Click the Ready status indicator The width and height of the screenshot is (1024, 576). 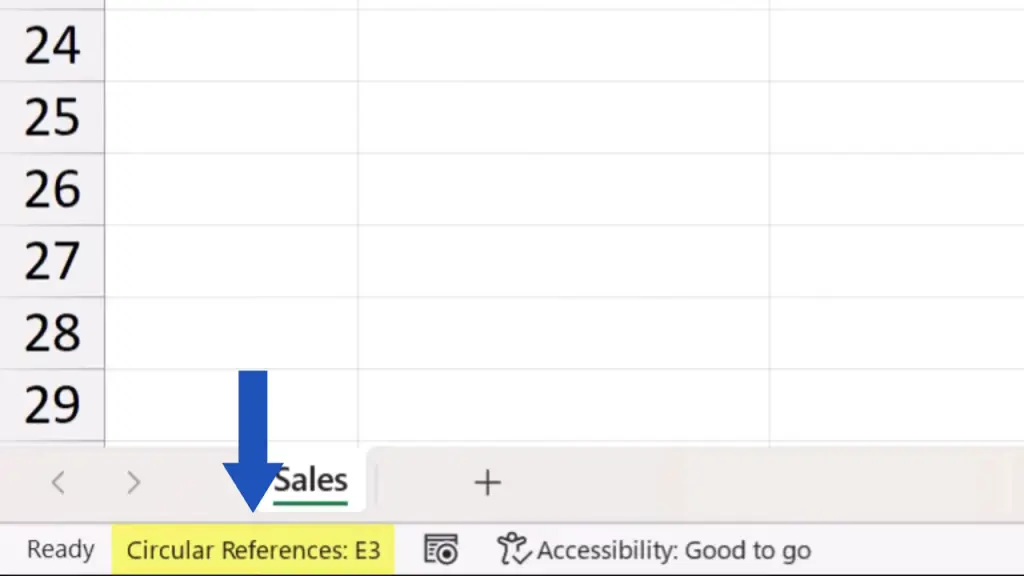click(60, 550)
